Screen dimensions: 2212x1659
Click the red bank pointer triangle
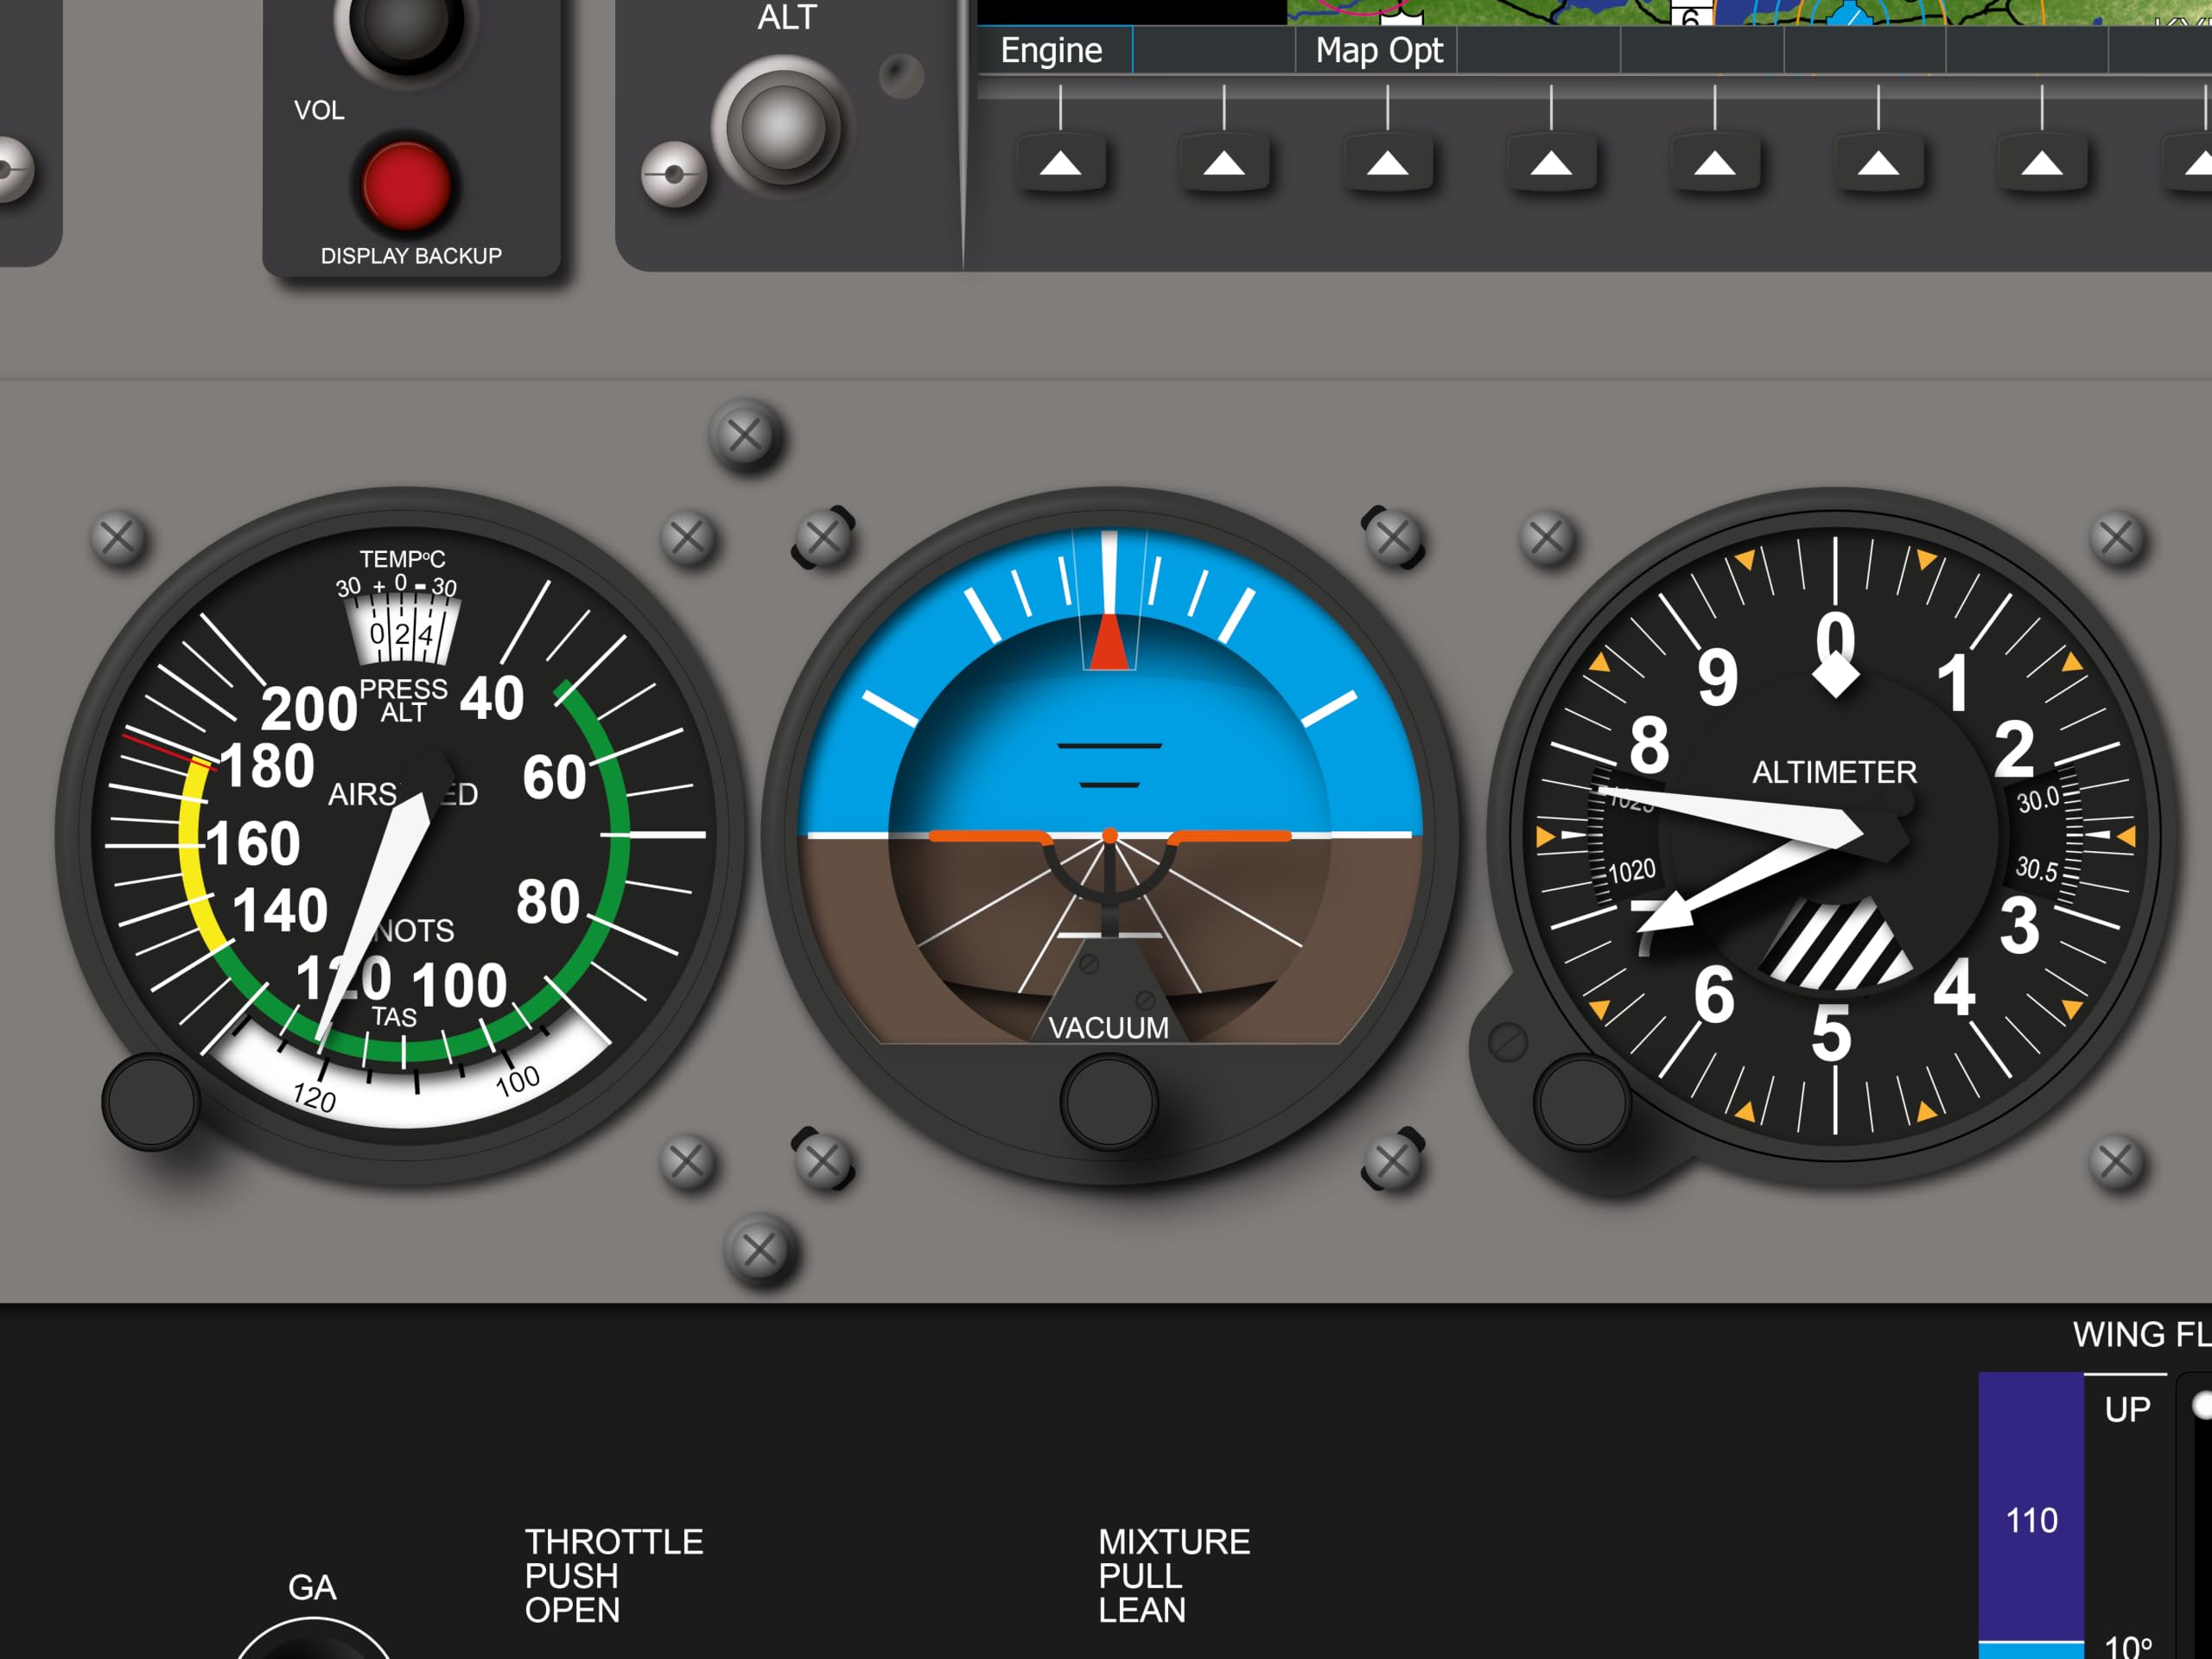pyautogui.click(x=1108, y=641)
